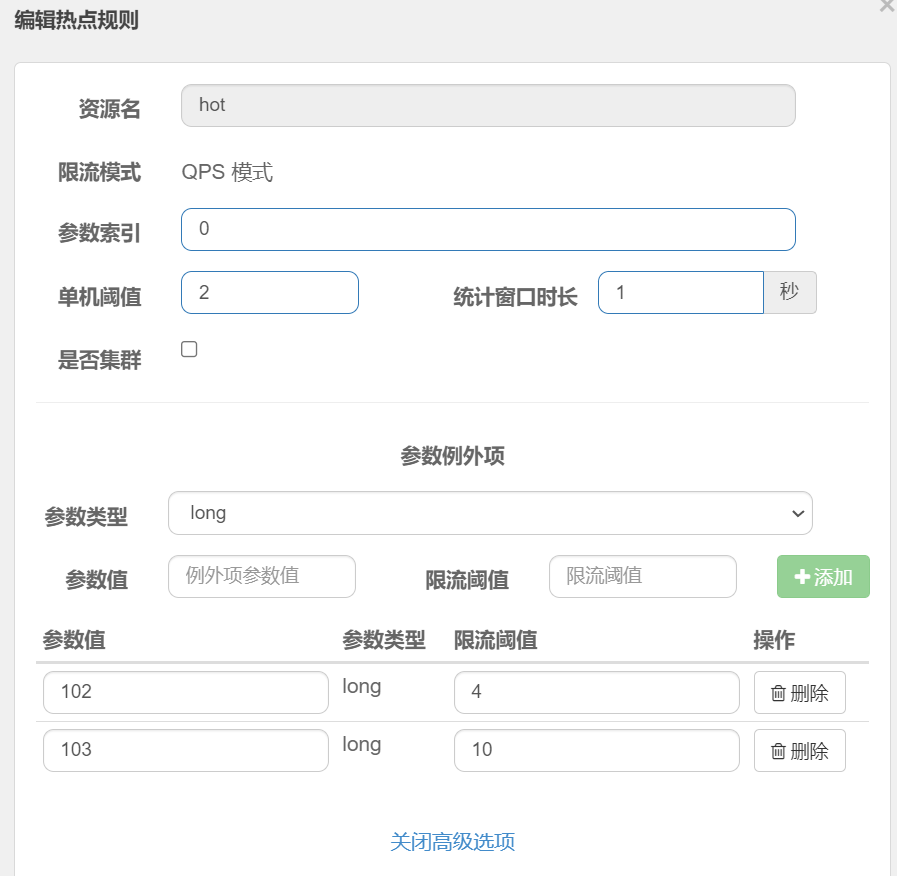The image size is (897, 876).
Task: Click the QPS 模式 text
Action: 227,172
